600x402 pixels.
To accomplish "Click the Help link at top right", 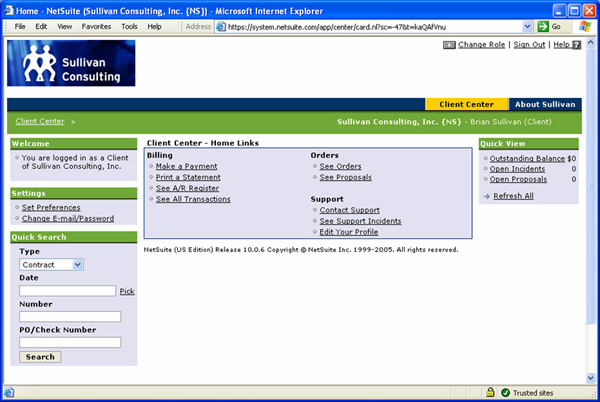I will 561,45.
